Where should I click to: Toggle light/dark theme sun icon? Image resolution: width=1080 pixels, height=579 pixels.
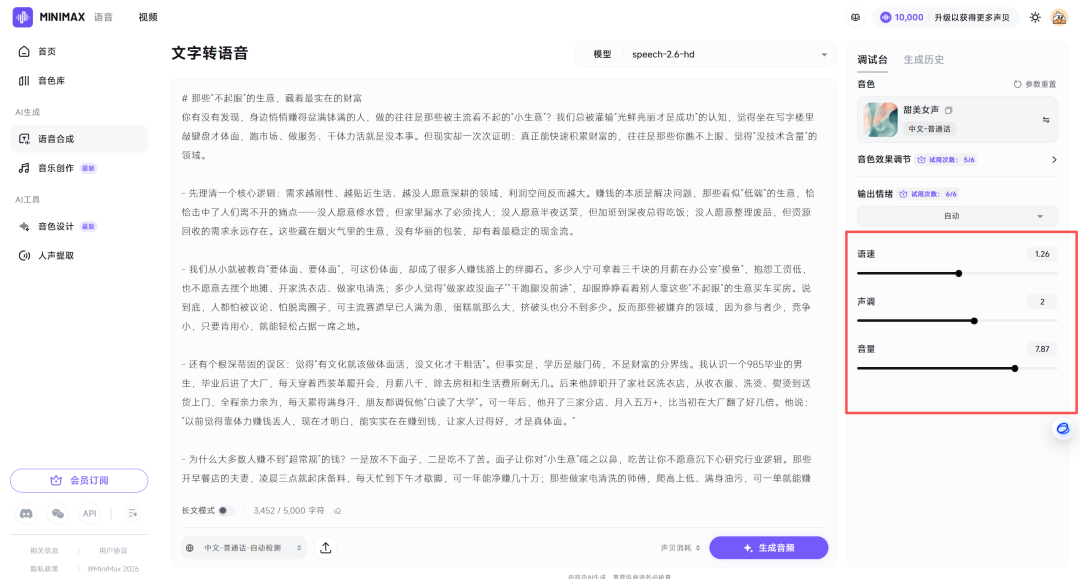coord(1035,17)
